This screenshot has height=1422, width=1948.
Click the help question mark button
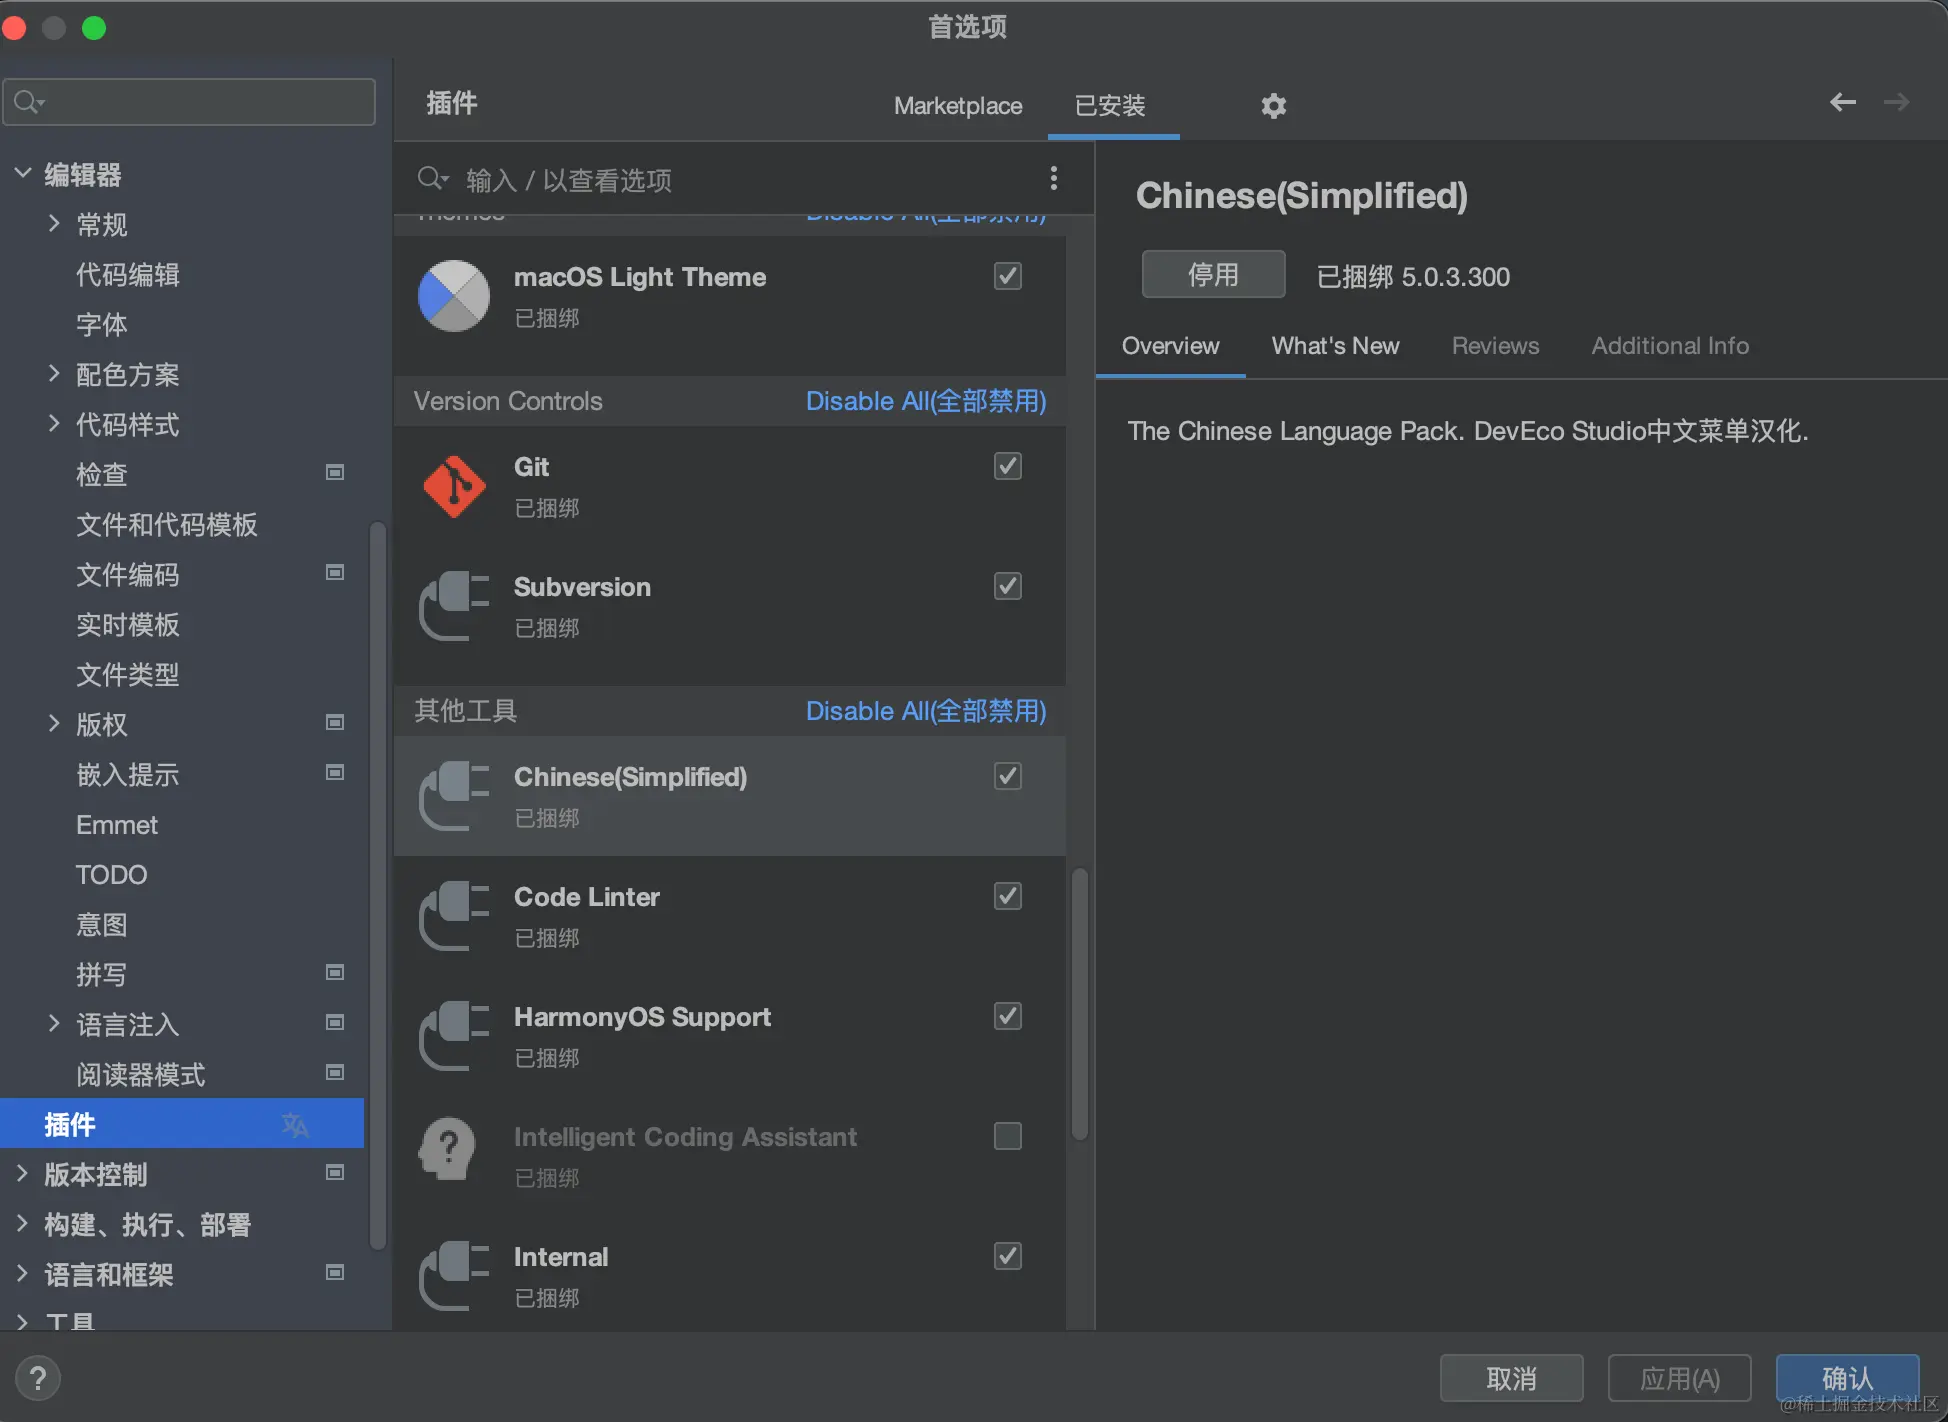pyautogui.click(x=38, y=1378)
